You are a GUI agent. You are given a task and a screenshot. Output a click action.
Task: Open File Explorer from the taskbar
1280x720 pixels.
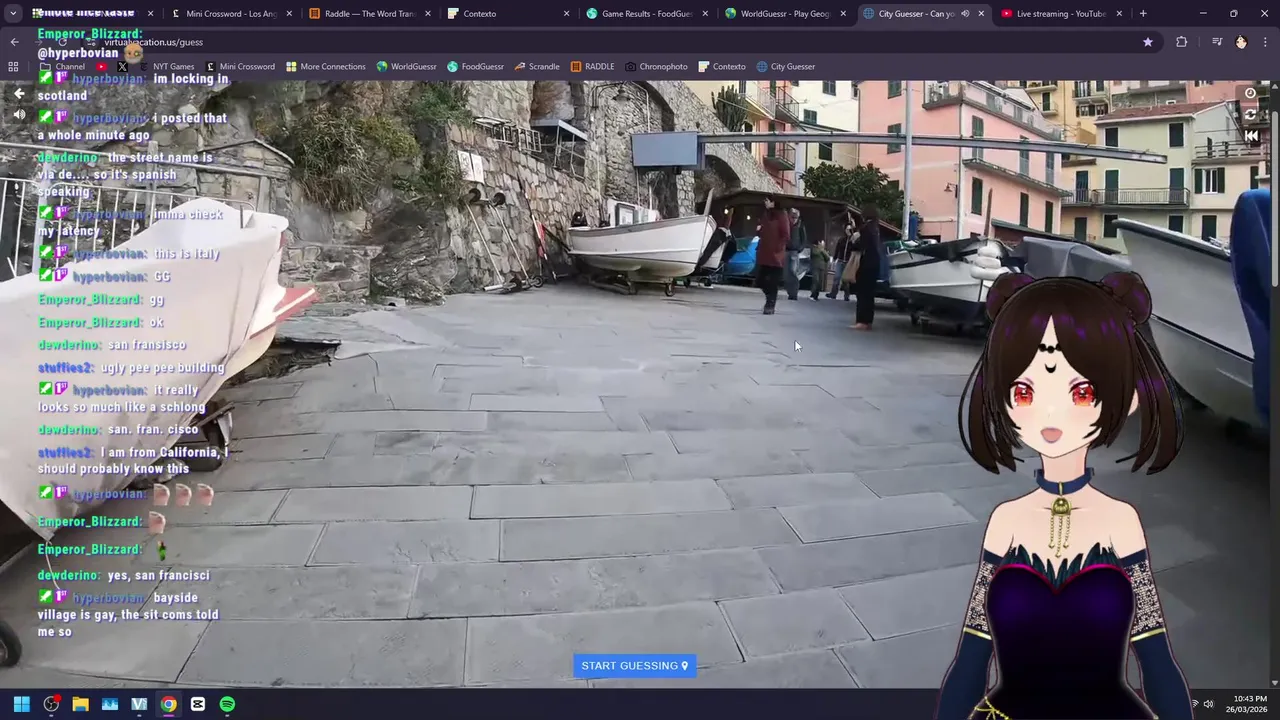[80, 704]
